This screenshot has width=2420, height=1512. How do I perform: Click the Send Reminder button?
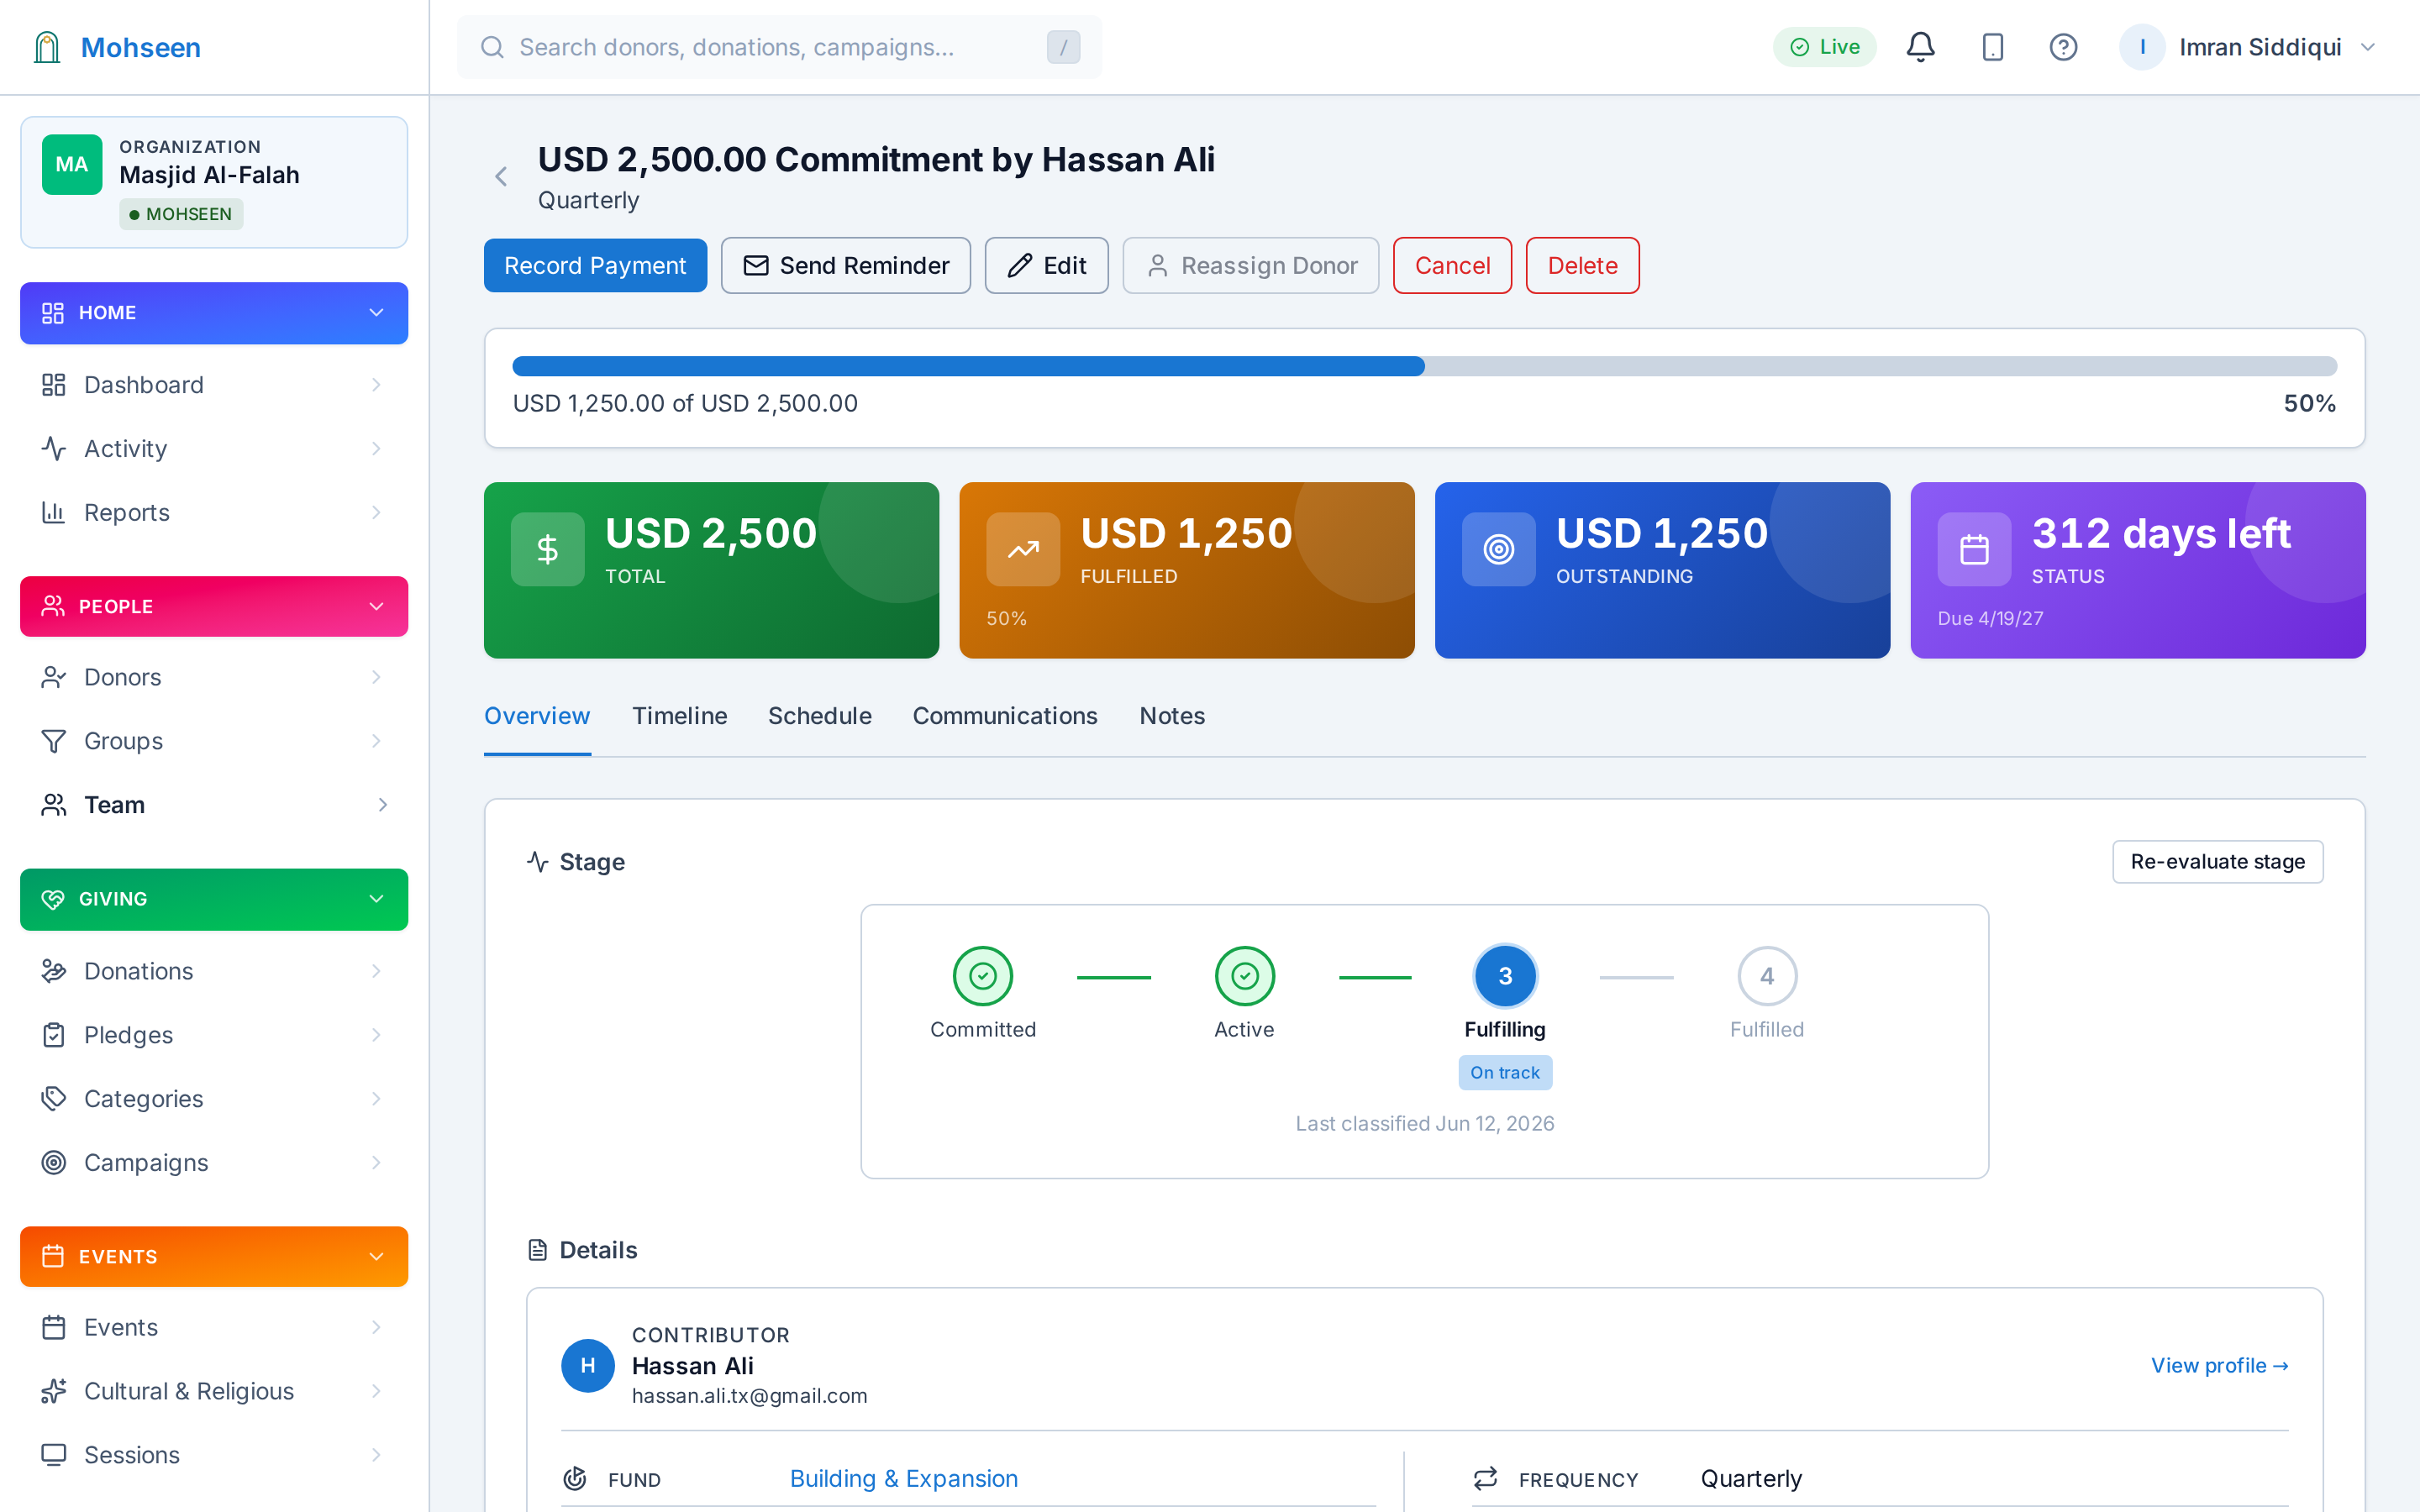(x=845, y=265)
